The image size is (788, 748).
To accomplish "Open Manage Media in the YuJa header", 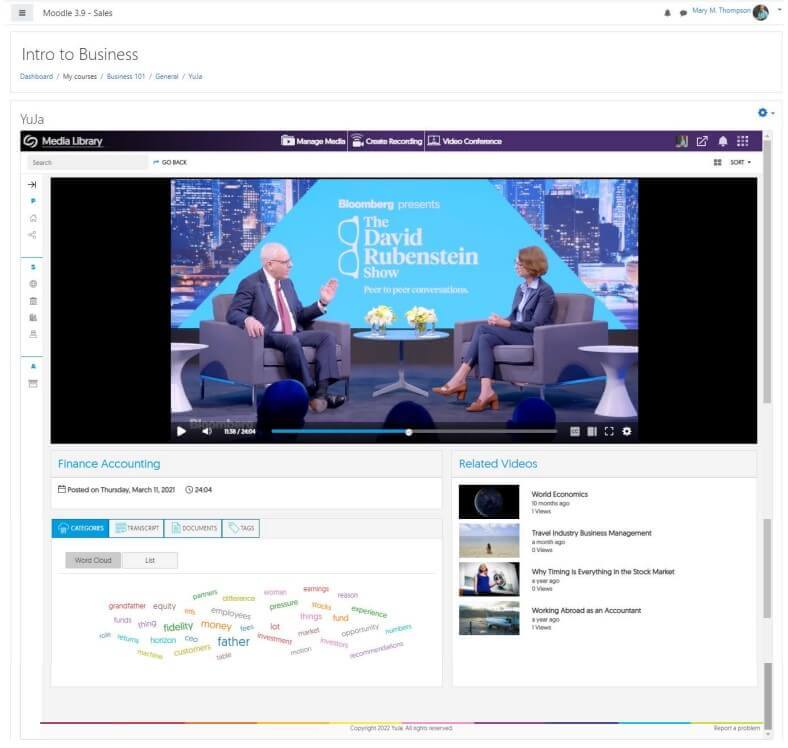I will click(x=313, y=141).
